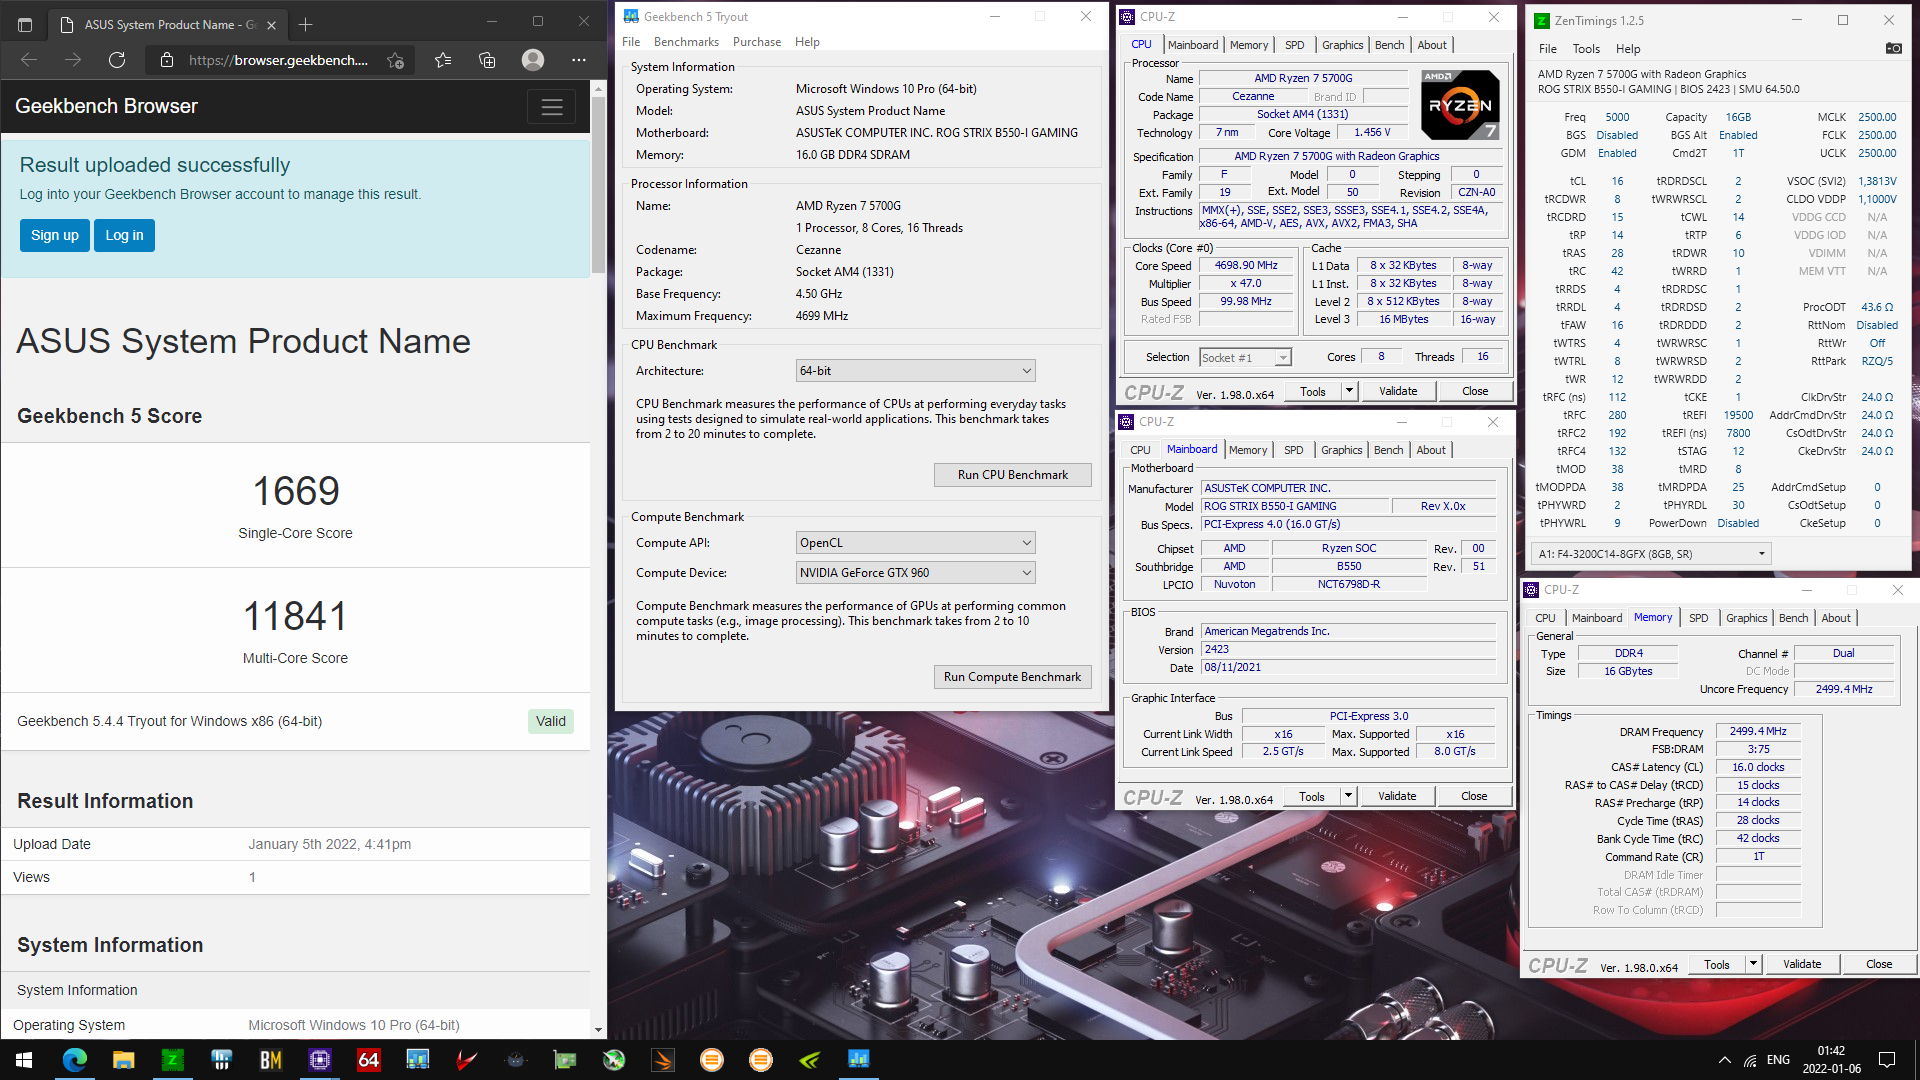
Task: Open Microsoft Edge from the taskbar
Action: [x=74, y=1060]
